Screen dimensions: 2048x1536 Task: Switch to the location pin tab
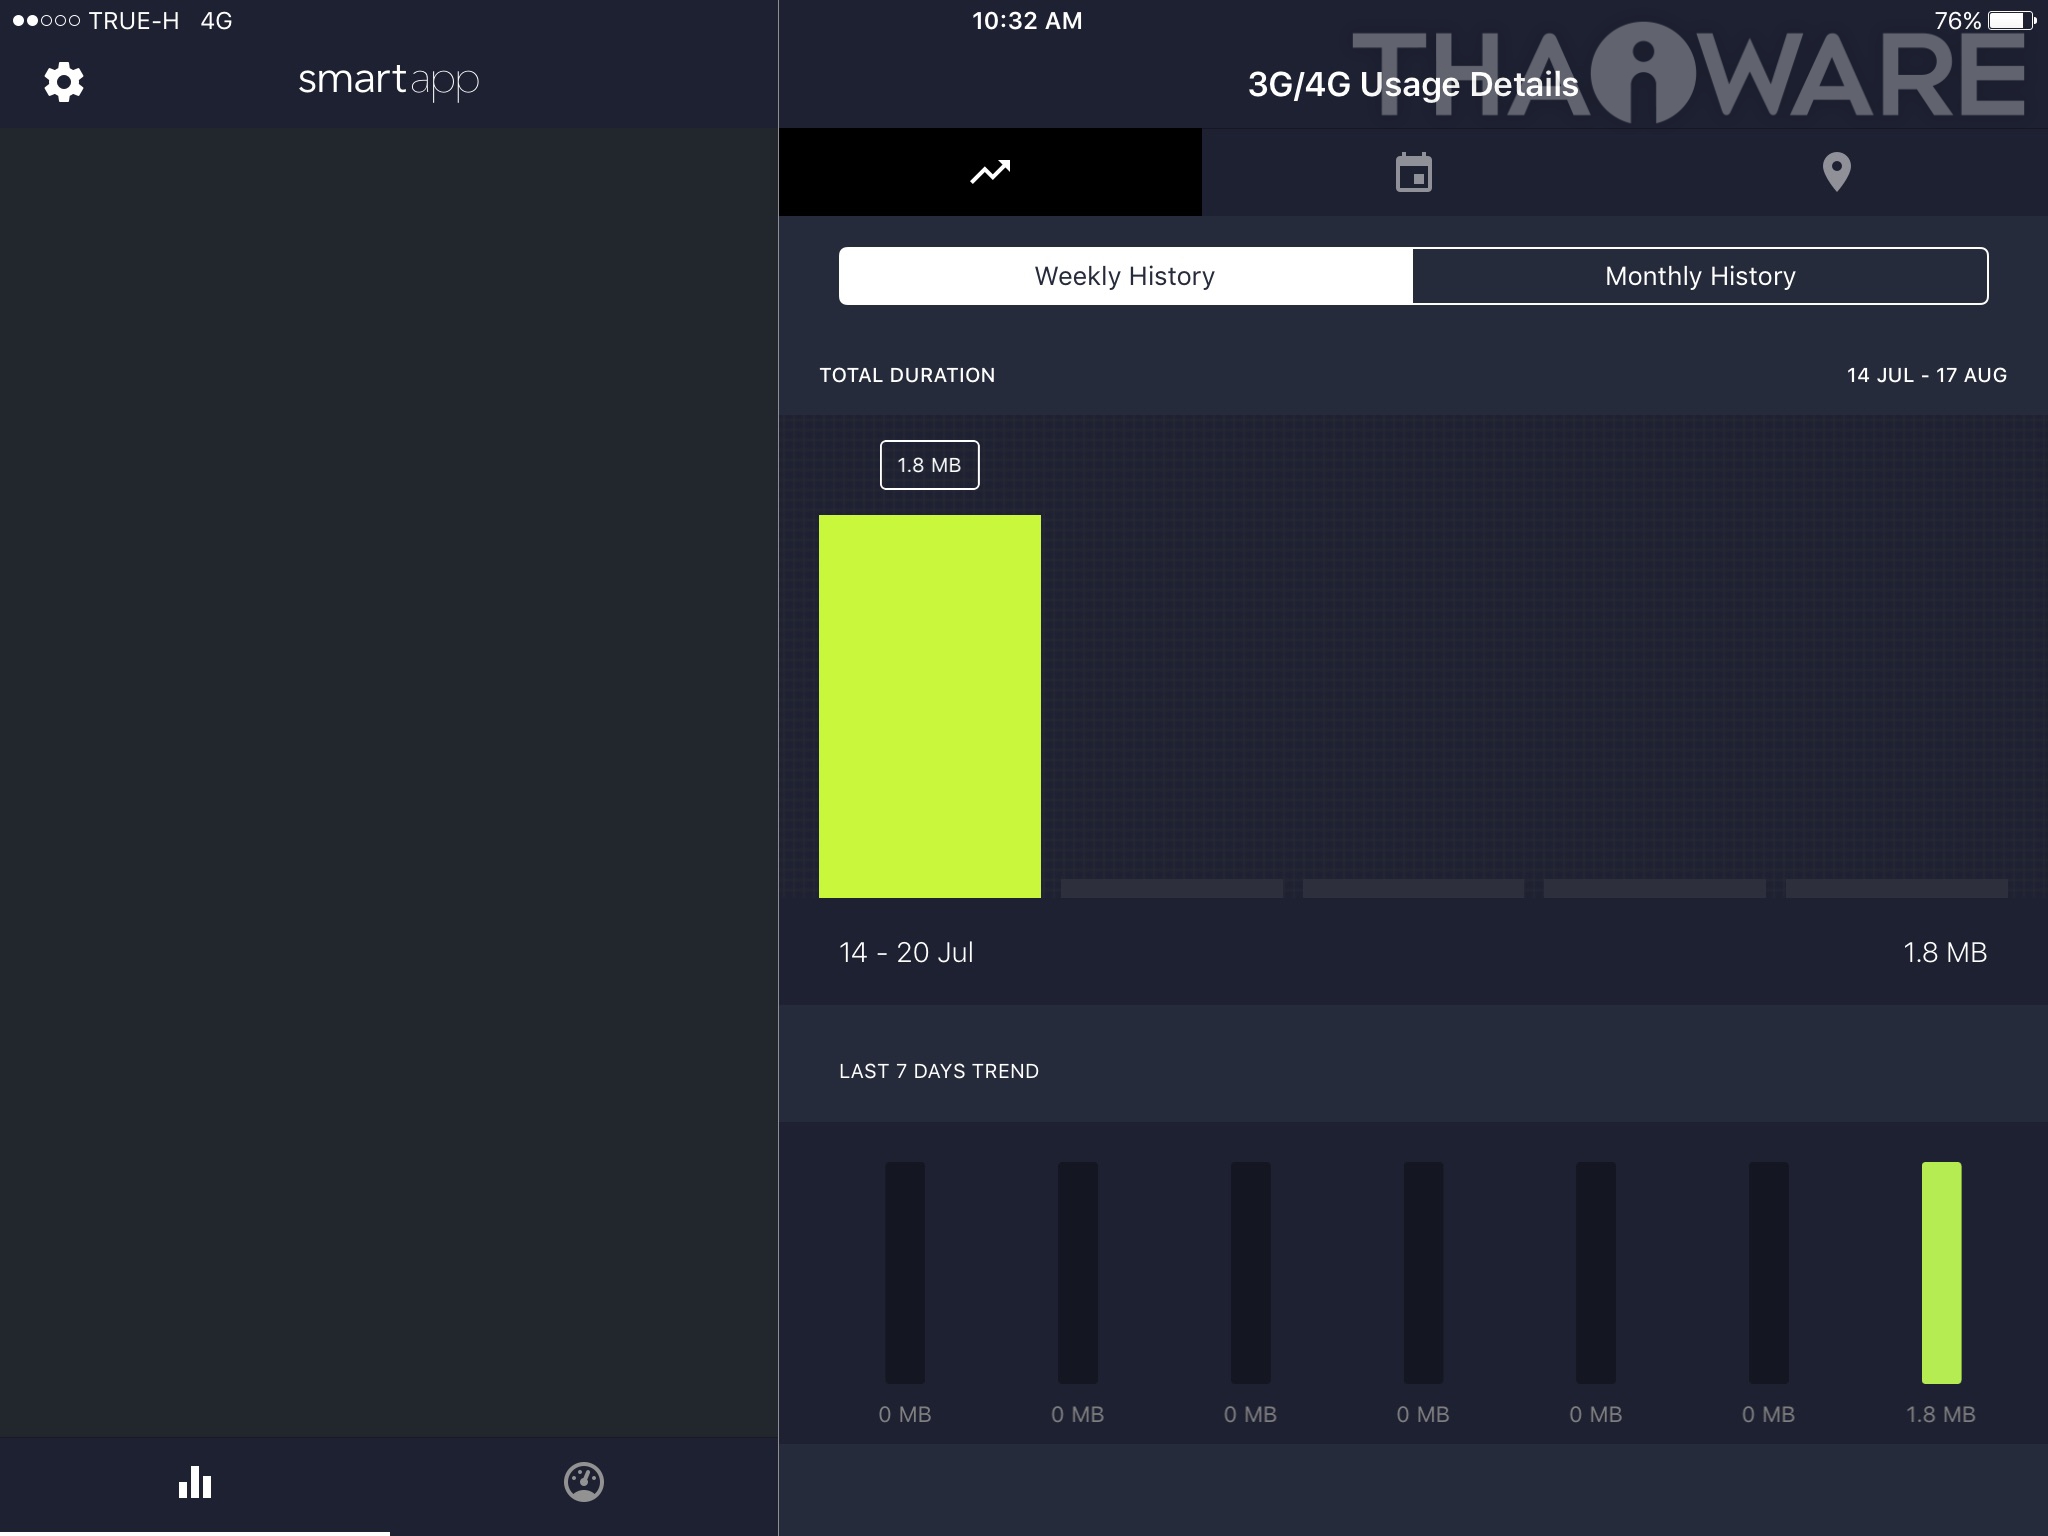pos(1836,172)
